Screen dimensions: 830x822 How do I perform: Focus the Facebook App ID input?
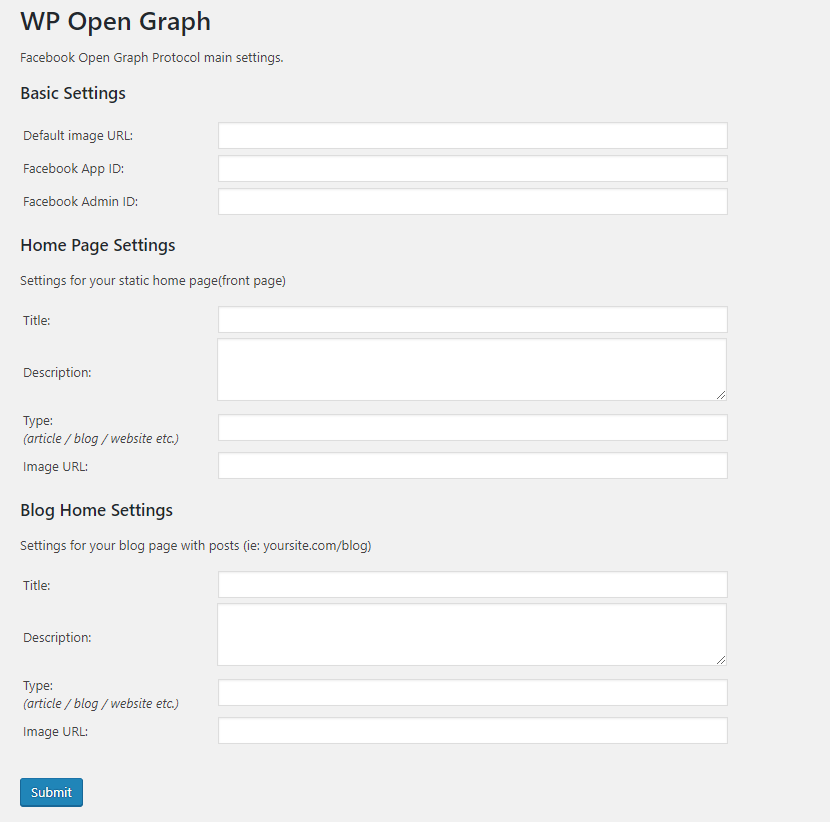pyautogui.click(x=473, y=168)
